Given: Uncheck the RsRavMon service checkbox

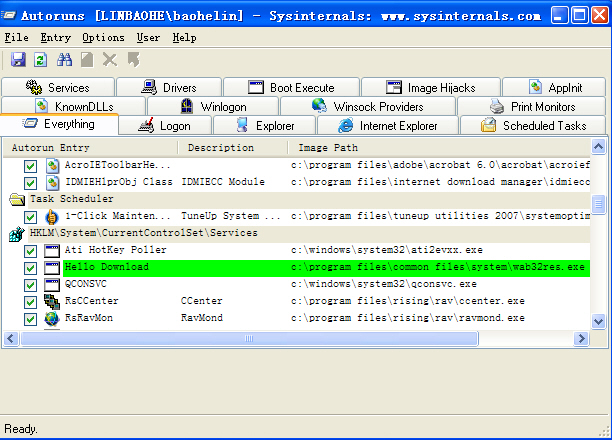Looking at the screenshot, I should [x=30, y=319].
